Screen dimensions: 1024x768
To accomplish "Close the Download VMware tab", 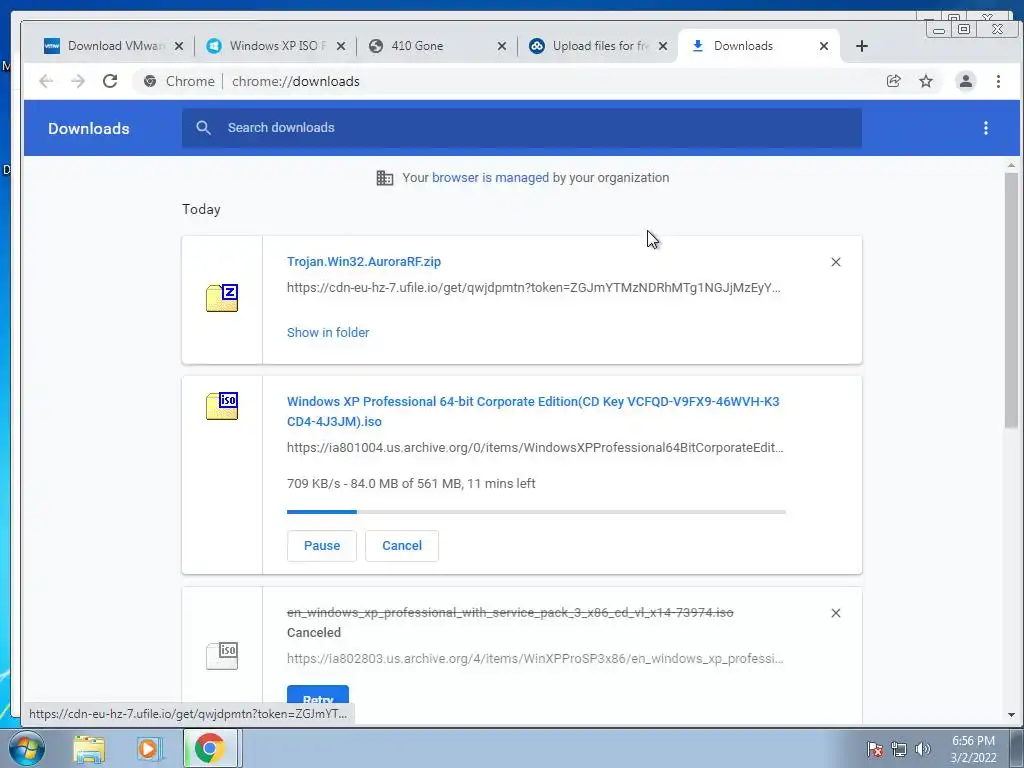I will click(179, 46).
